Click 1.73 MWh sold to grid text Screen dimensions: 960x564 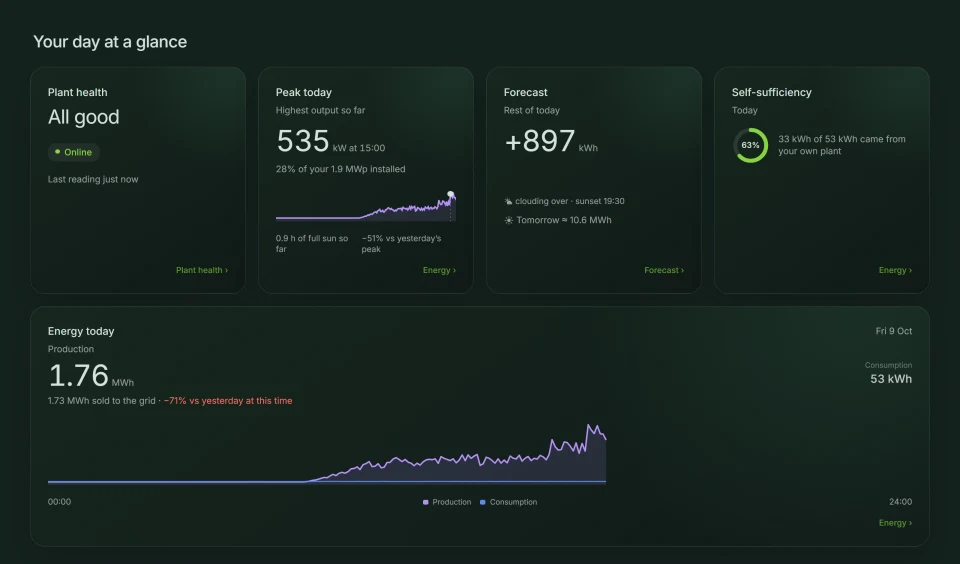(102, 400)
